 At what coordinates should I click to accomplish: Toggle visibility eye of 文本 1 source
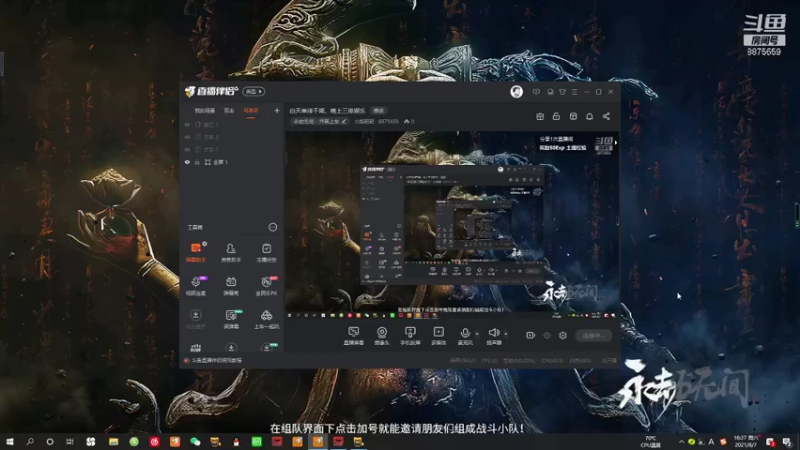point(187,149)
